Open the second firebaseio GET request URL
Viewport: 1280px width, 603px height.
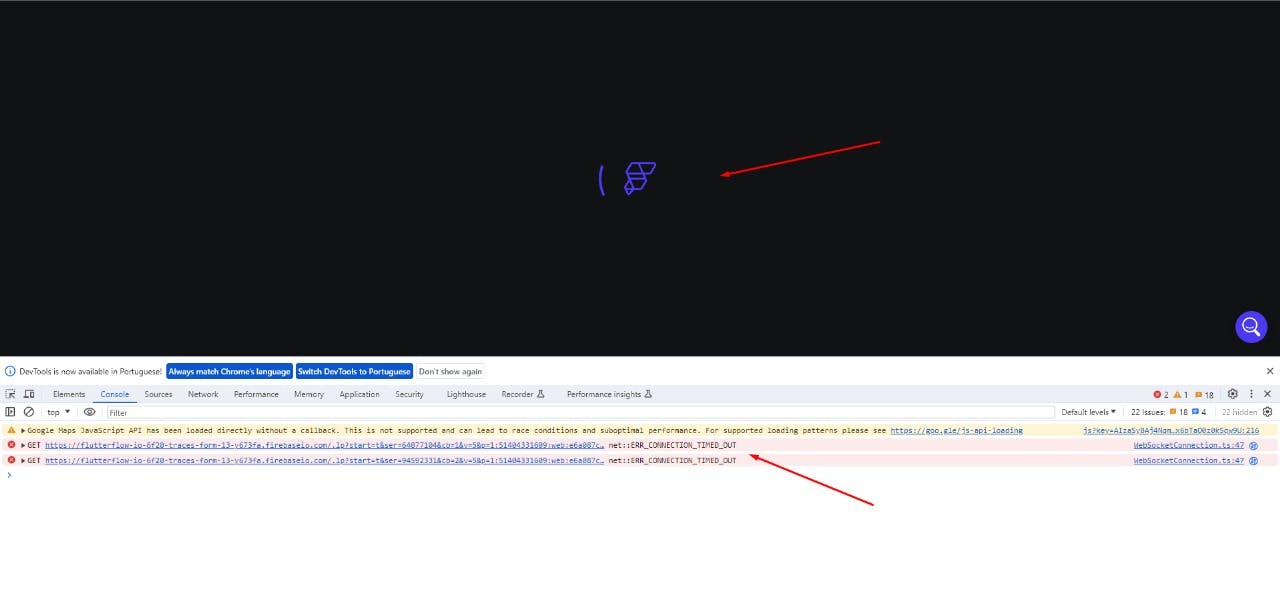click(324, 460)
